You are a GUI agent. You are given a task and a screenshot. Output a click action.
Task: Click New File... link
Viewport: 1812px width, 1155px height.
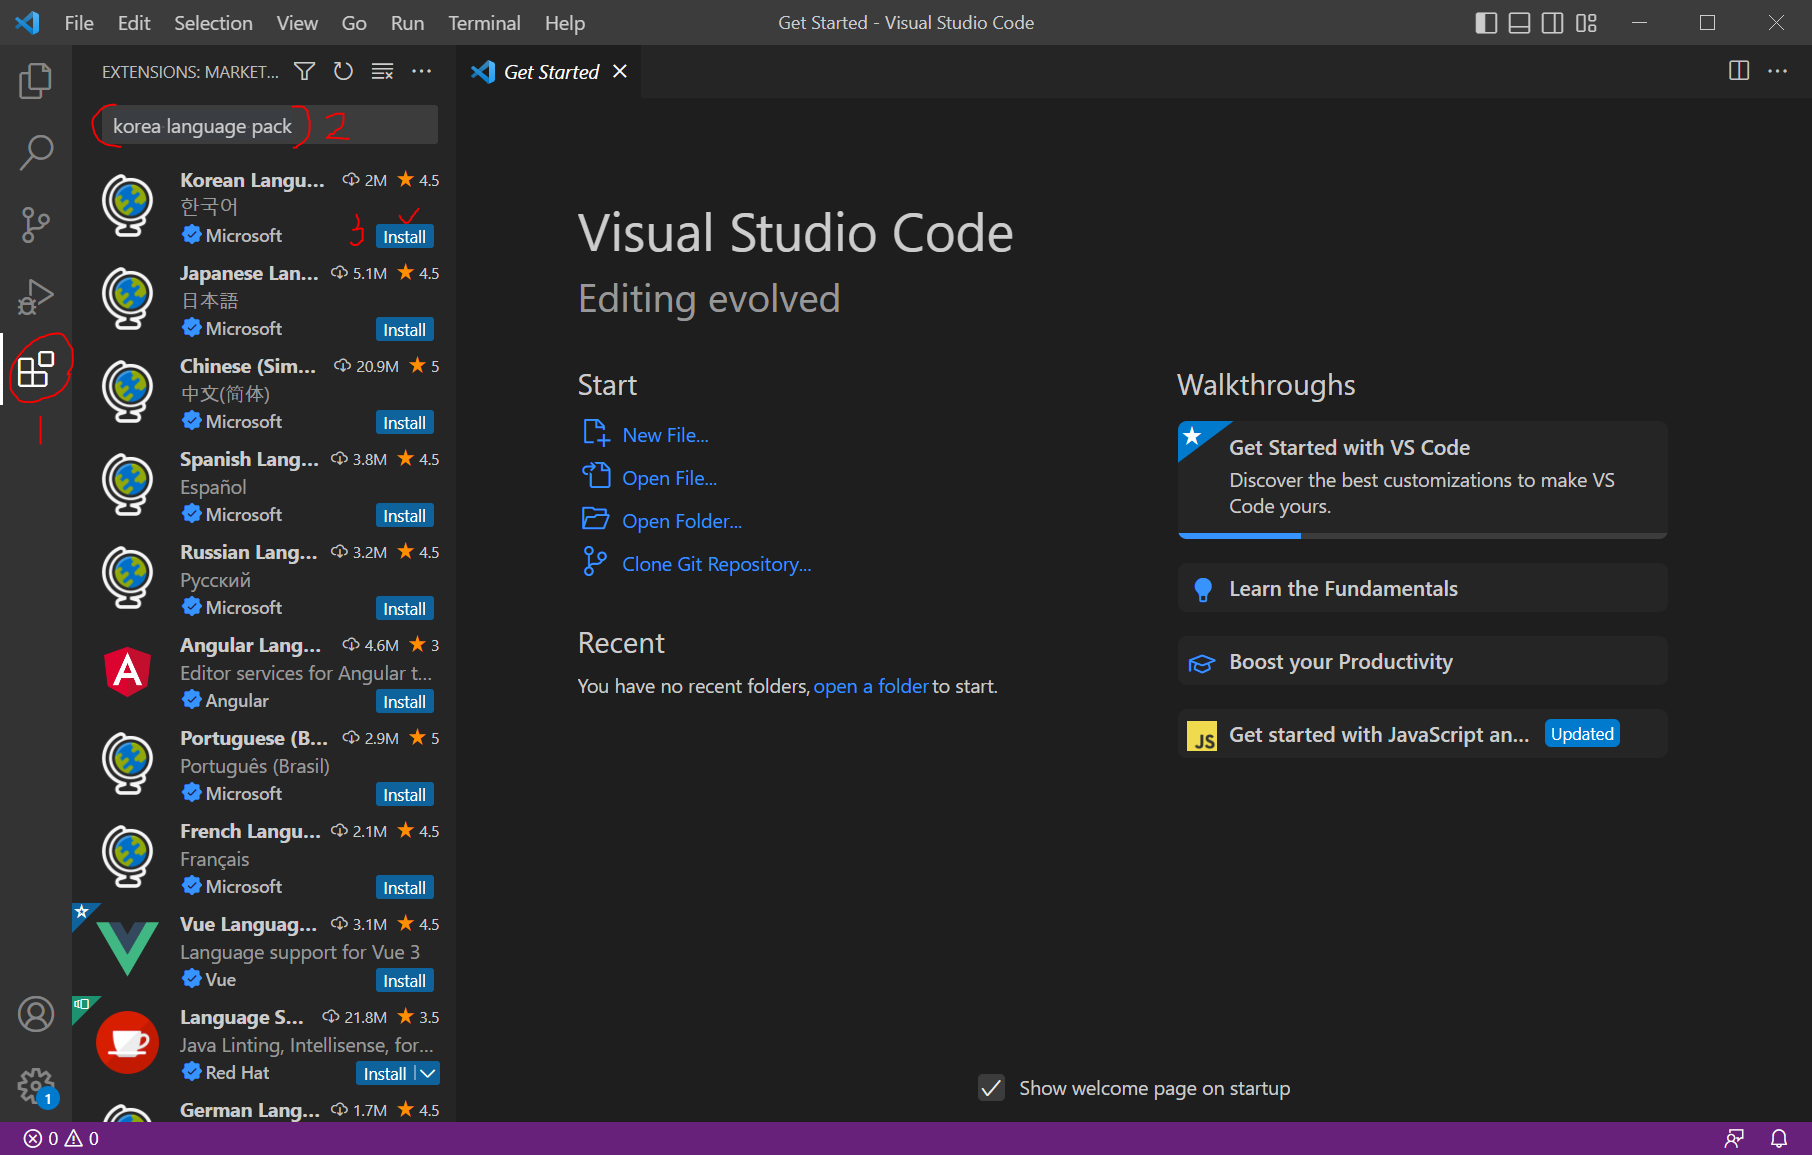point(665,435)
